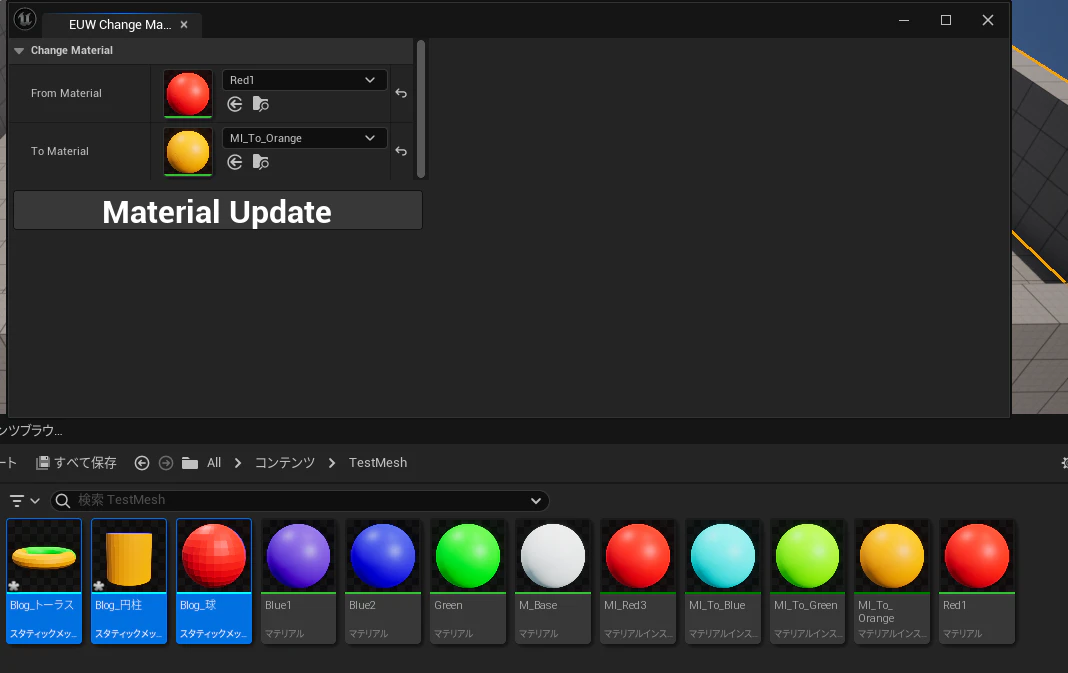The image size is (1068, 673).
Task: Select the Blog_球 static mesh asset
Action: pos(214,581)
